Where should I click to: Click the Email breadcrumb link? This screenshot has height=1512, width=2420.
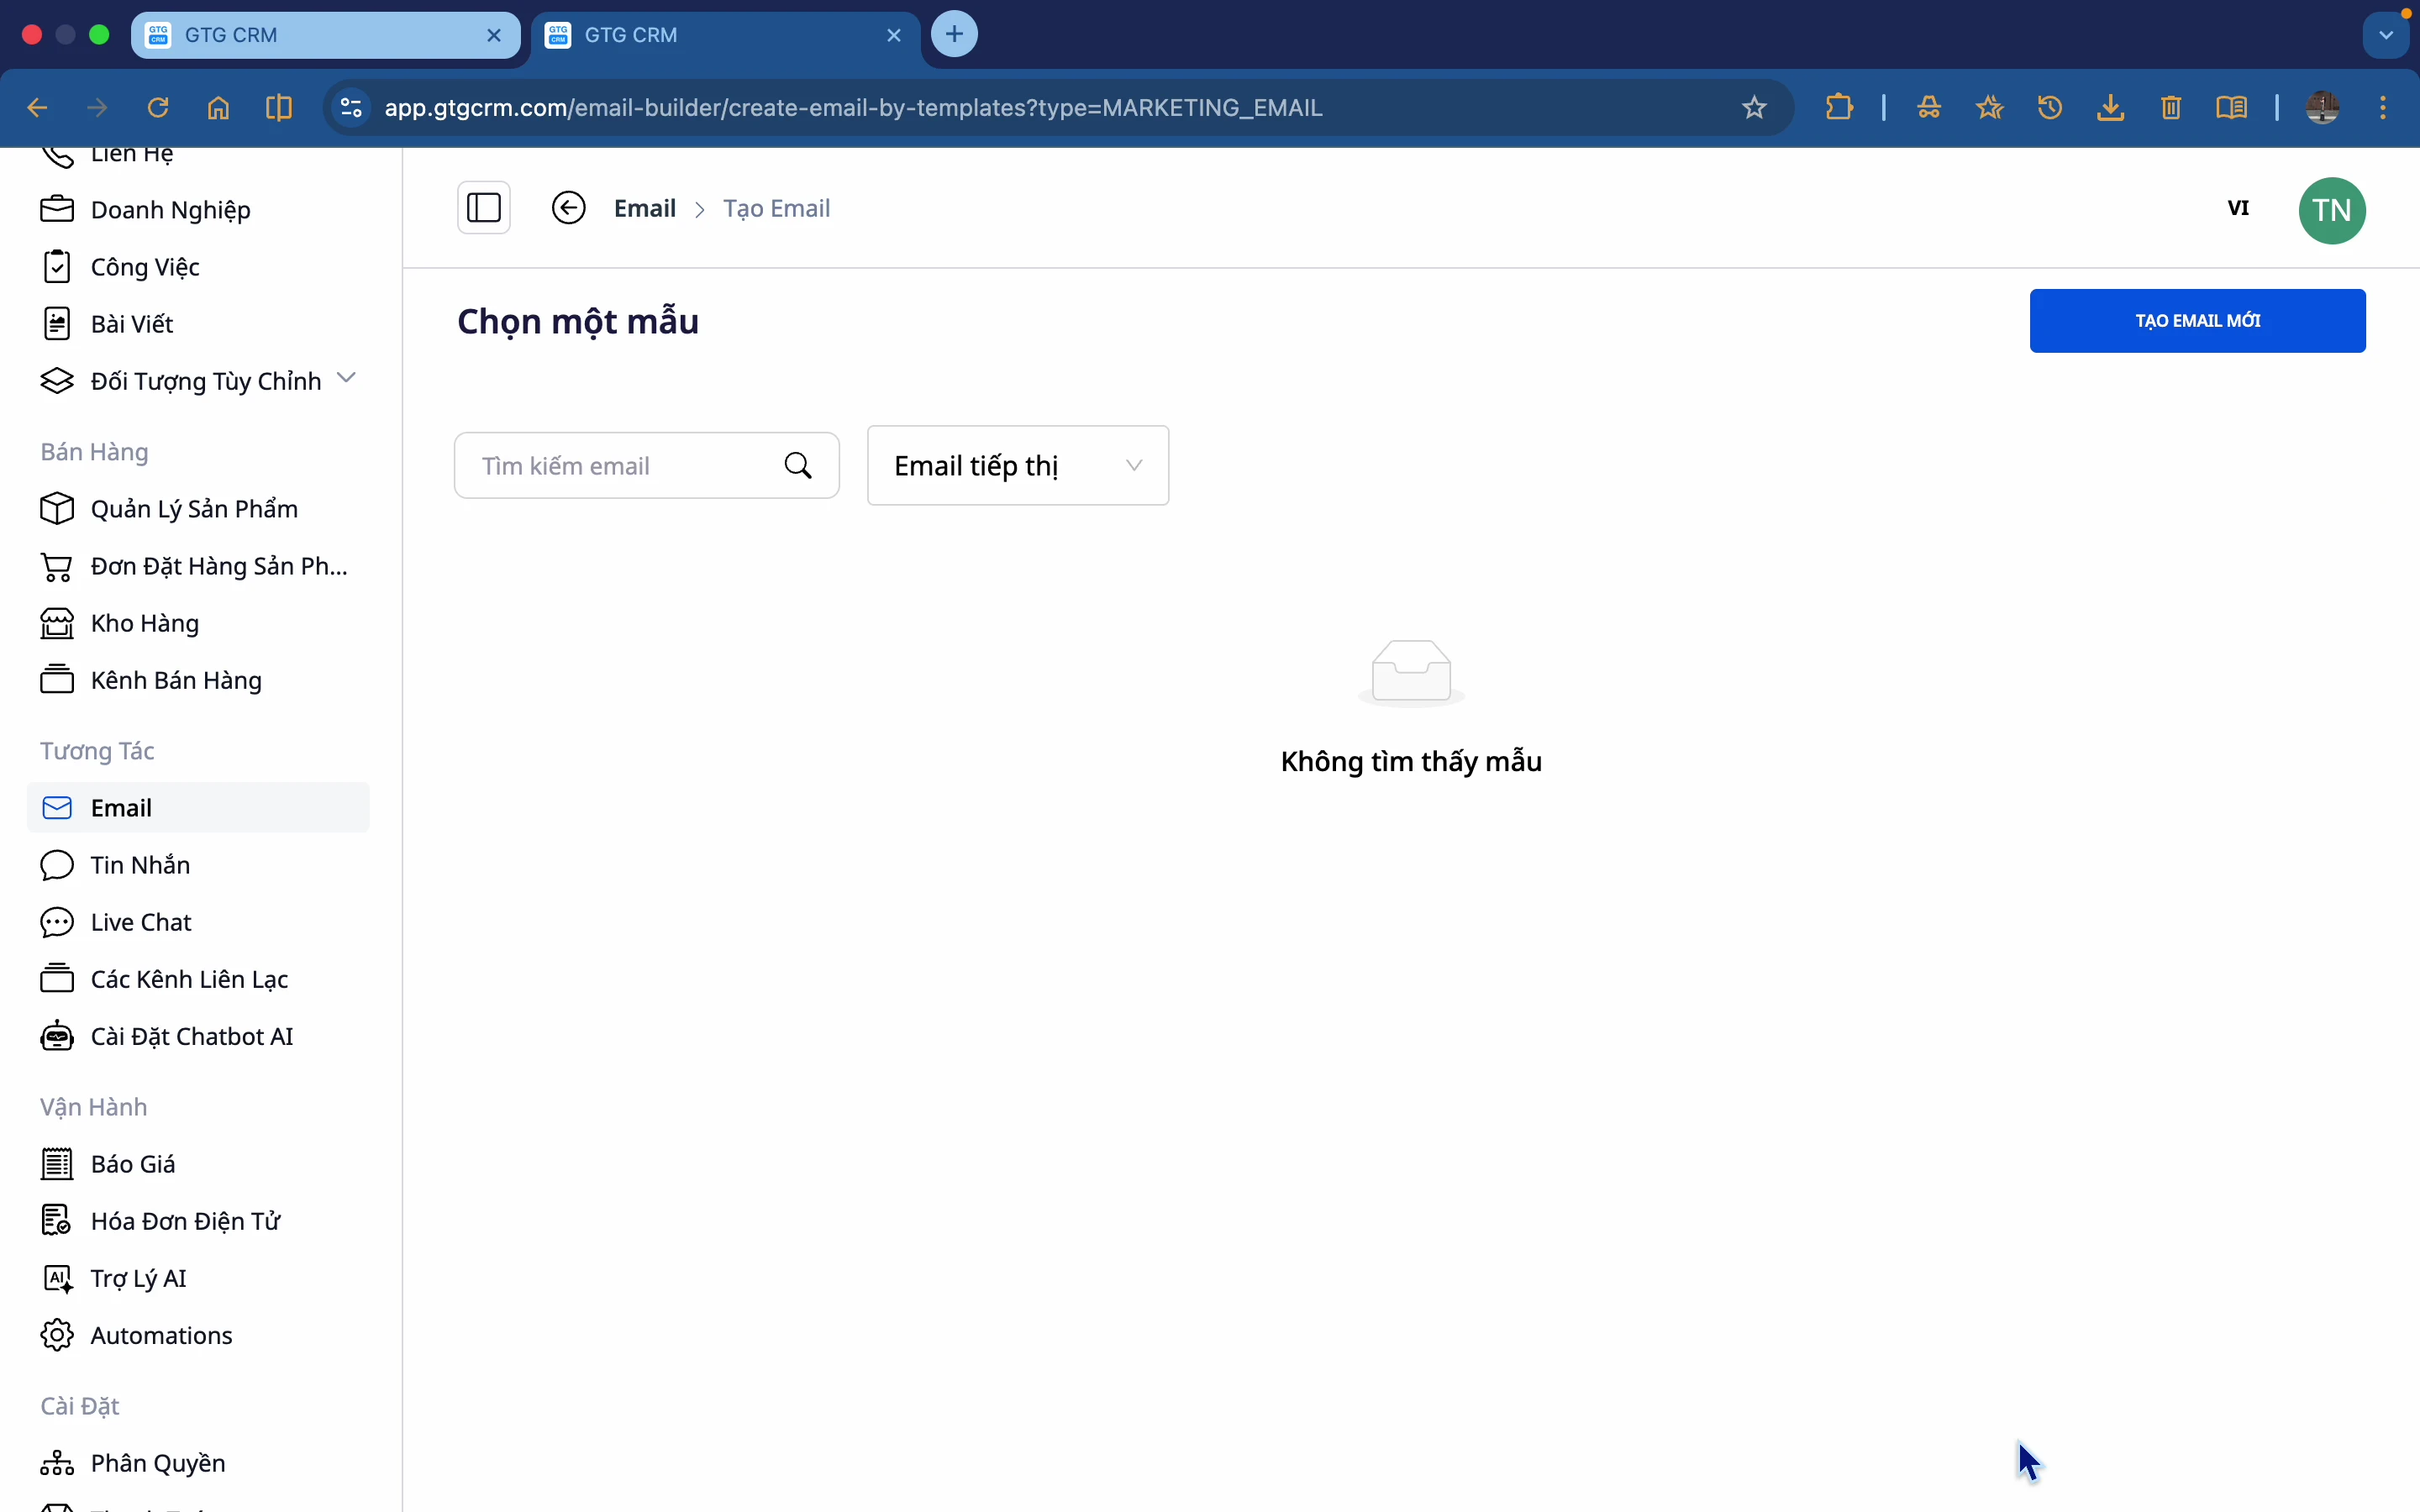click(645, 208)
